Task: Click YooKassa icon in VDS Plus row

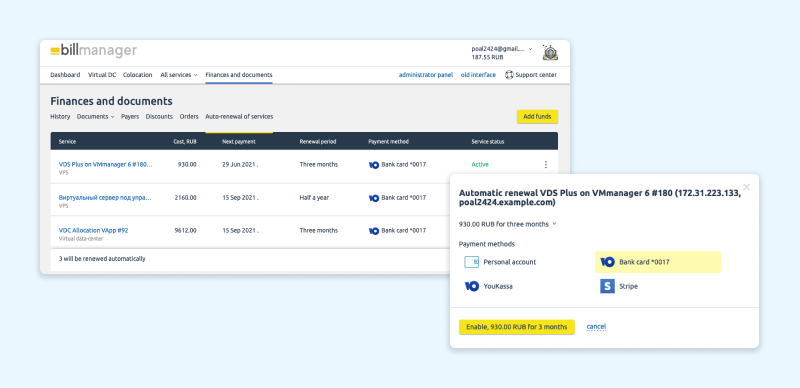Action: [373, 165]
